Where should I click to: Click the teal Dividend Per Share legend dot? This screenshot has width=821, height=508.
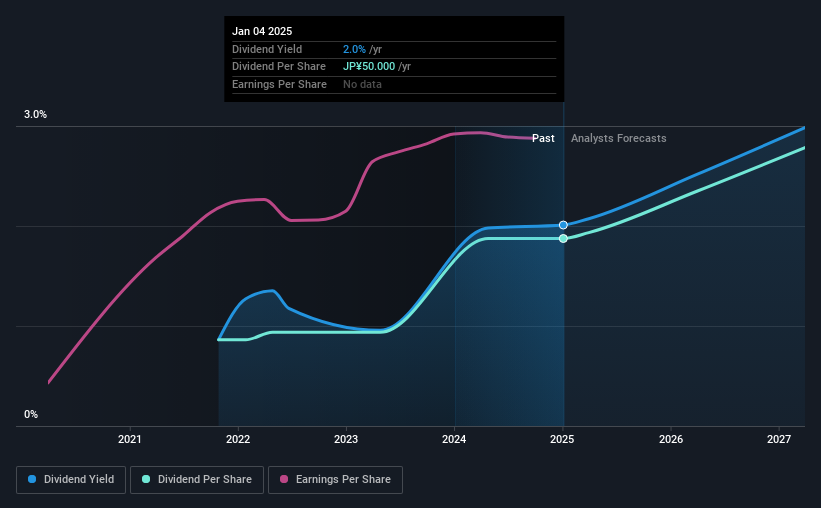[x=146, y=479]
